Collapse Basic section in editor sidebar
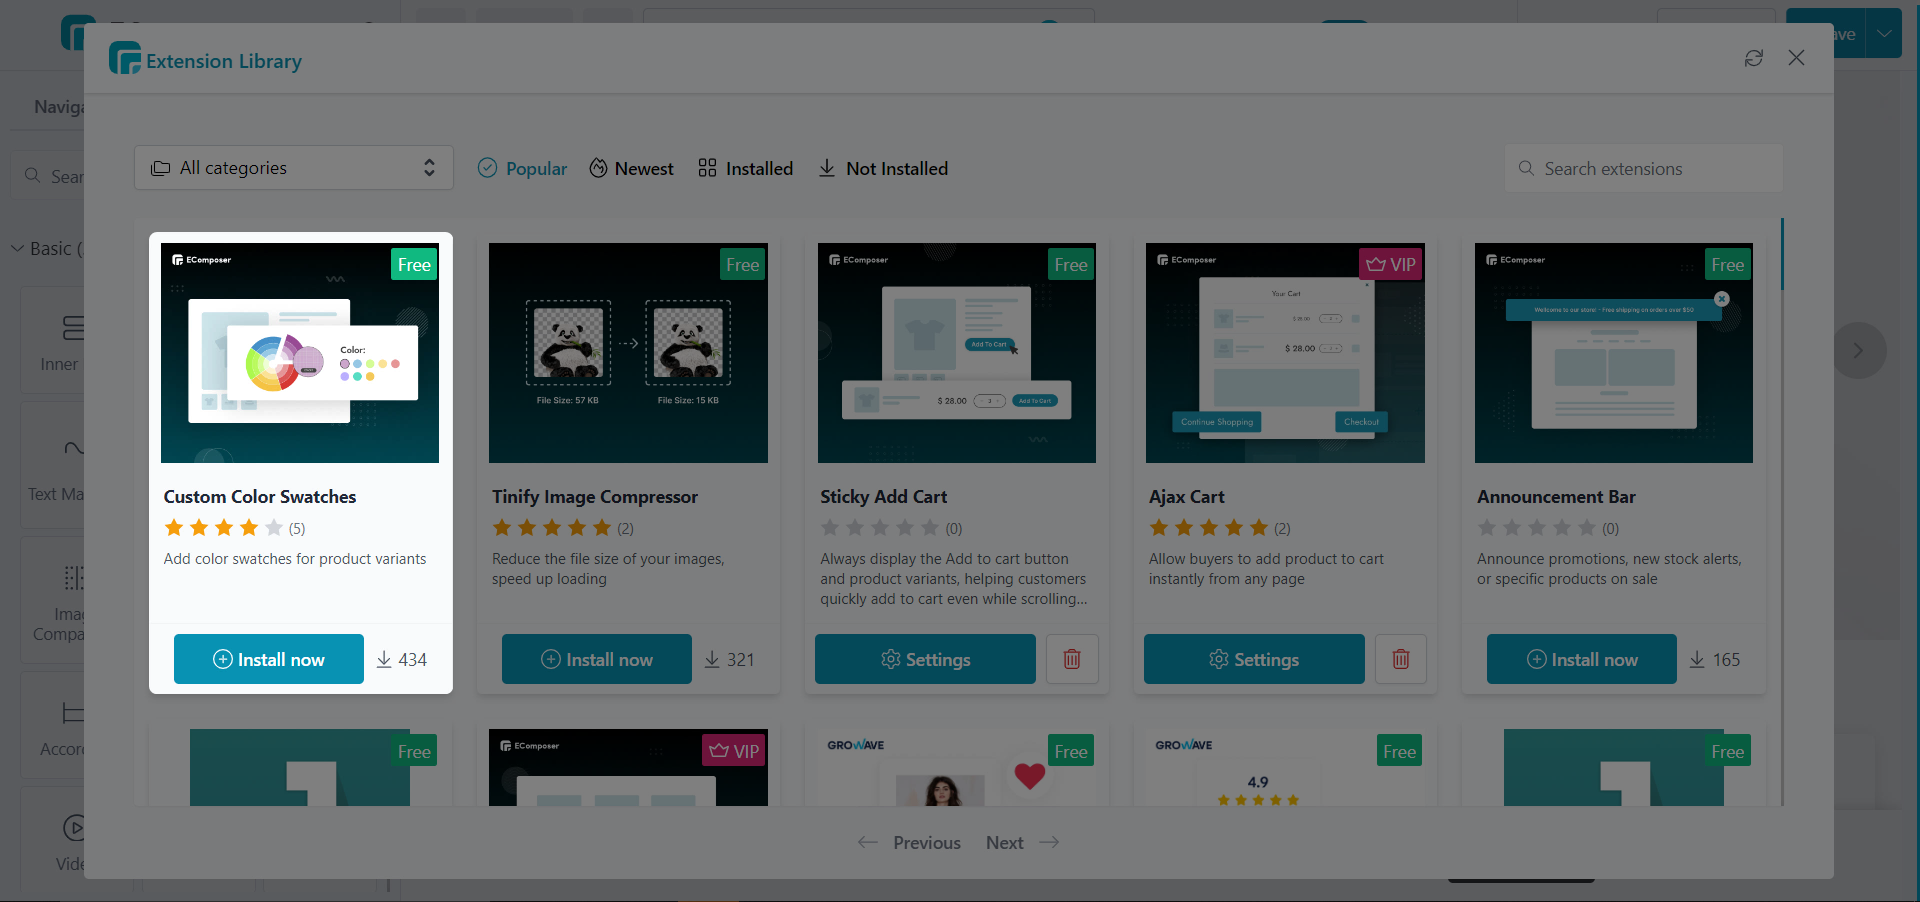This screenshot has width=1920, height=902. tap(17, 249)
